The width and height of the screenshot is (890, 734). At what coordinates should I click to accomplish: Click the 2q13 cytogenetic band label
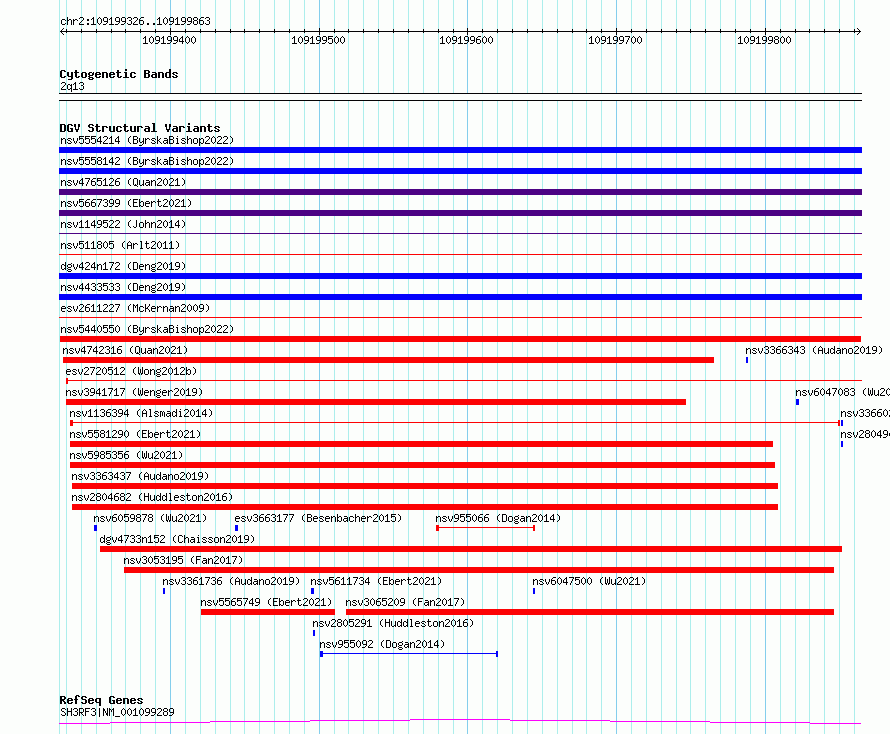pyautogui.click(x=72, y=86)
